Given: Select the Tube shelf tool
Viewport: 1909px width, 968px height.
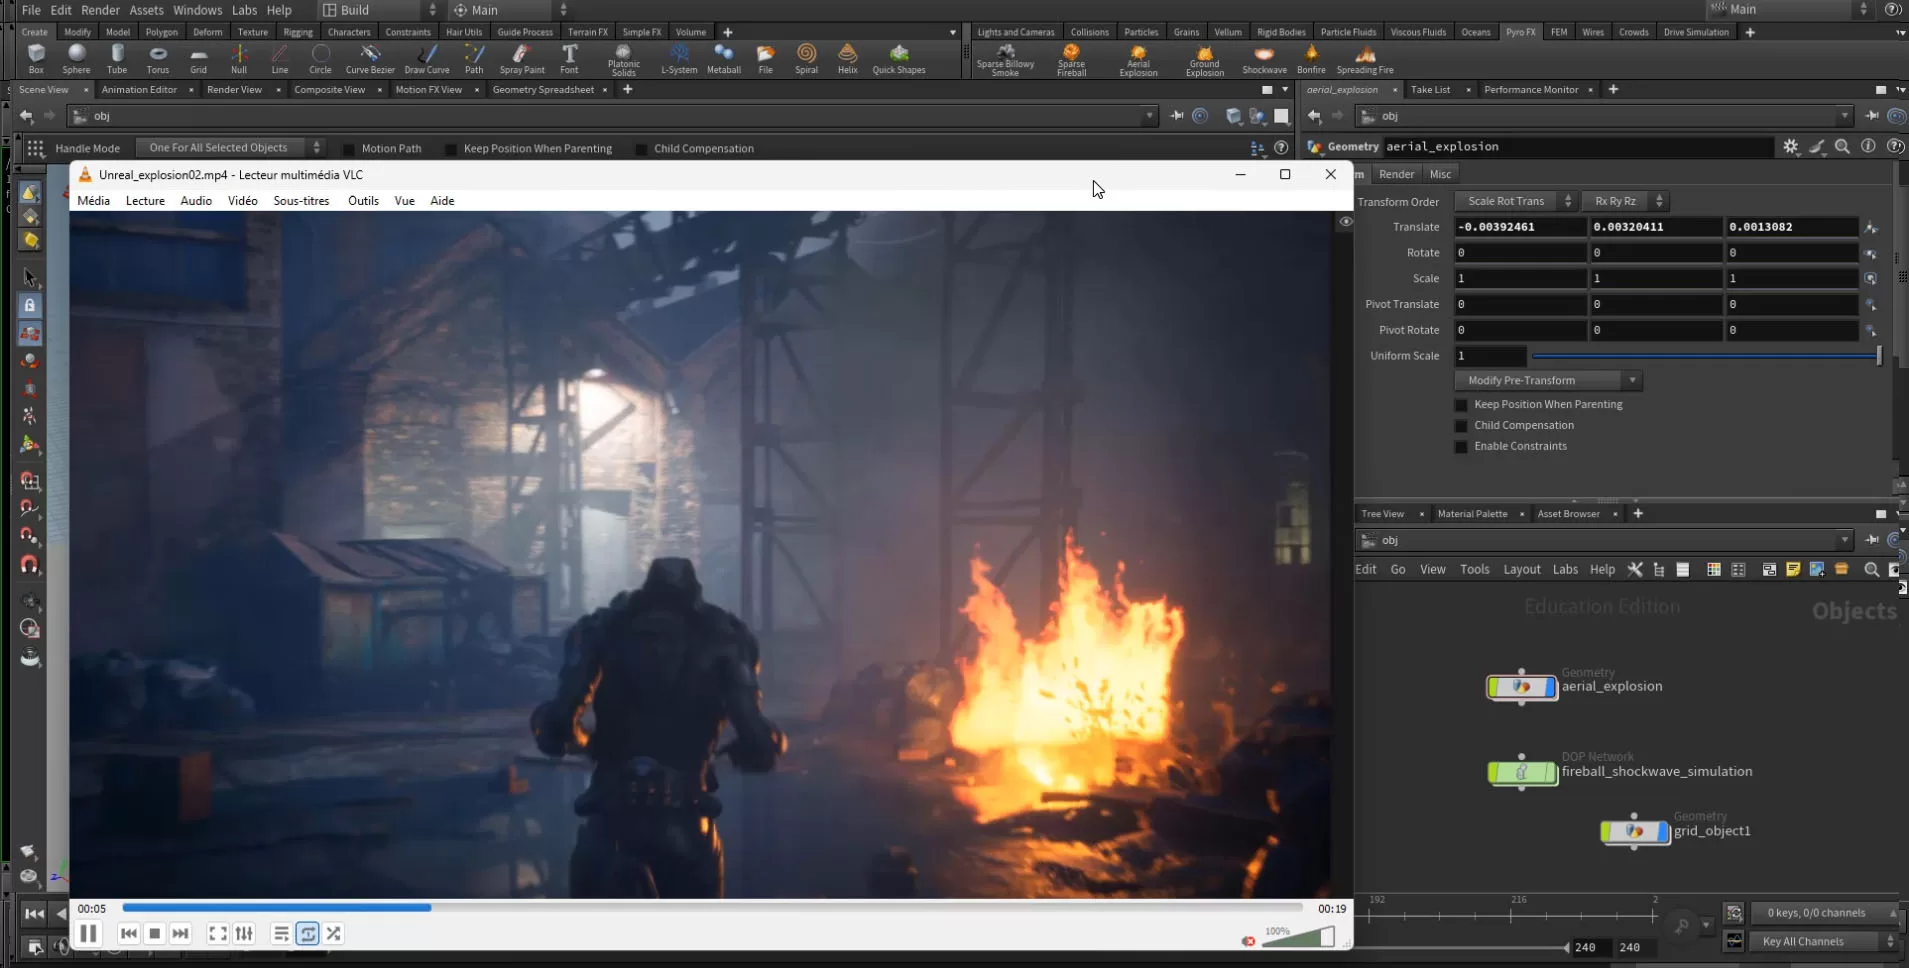Looking at the screenshot, I should (x=117, y=58).
